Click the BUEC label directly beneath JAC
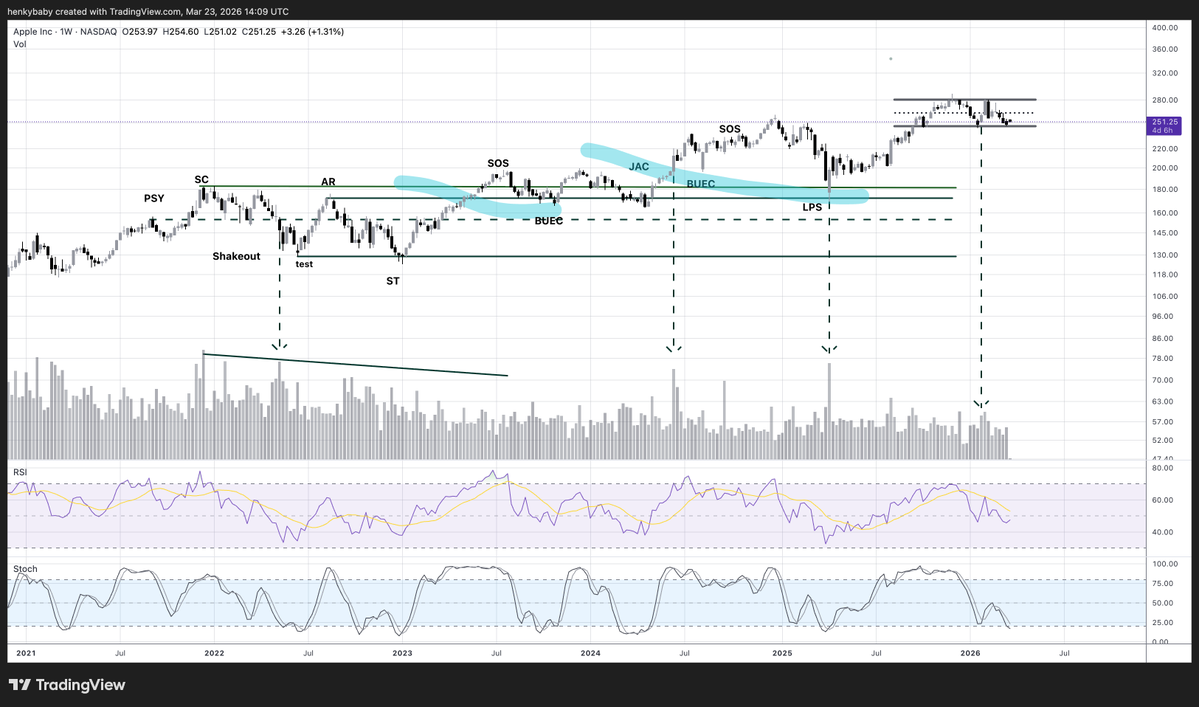 [x=700, y=184]
